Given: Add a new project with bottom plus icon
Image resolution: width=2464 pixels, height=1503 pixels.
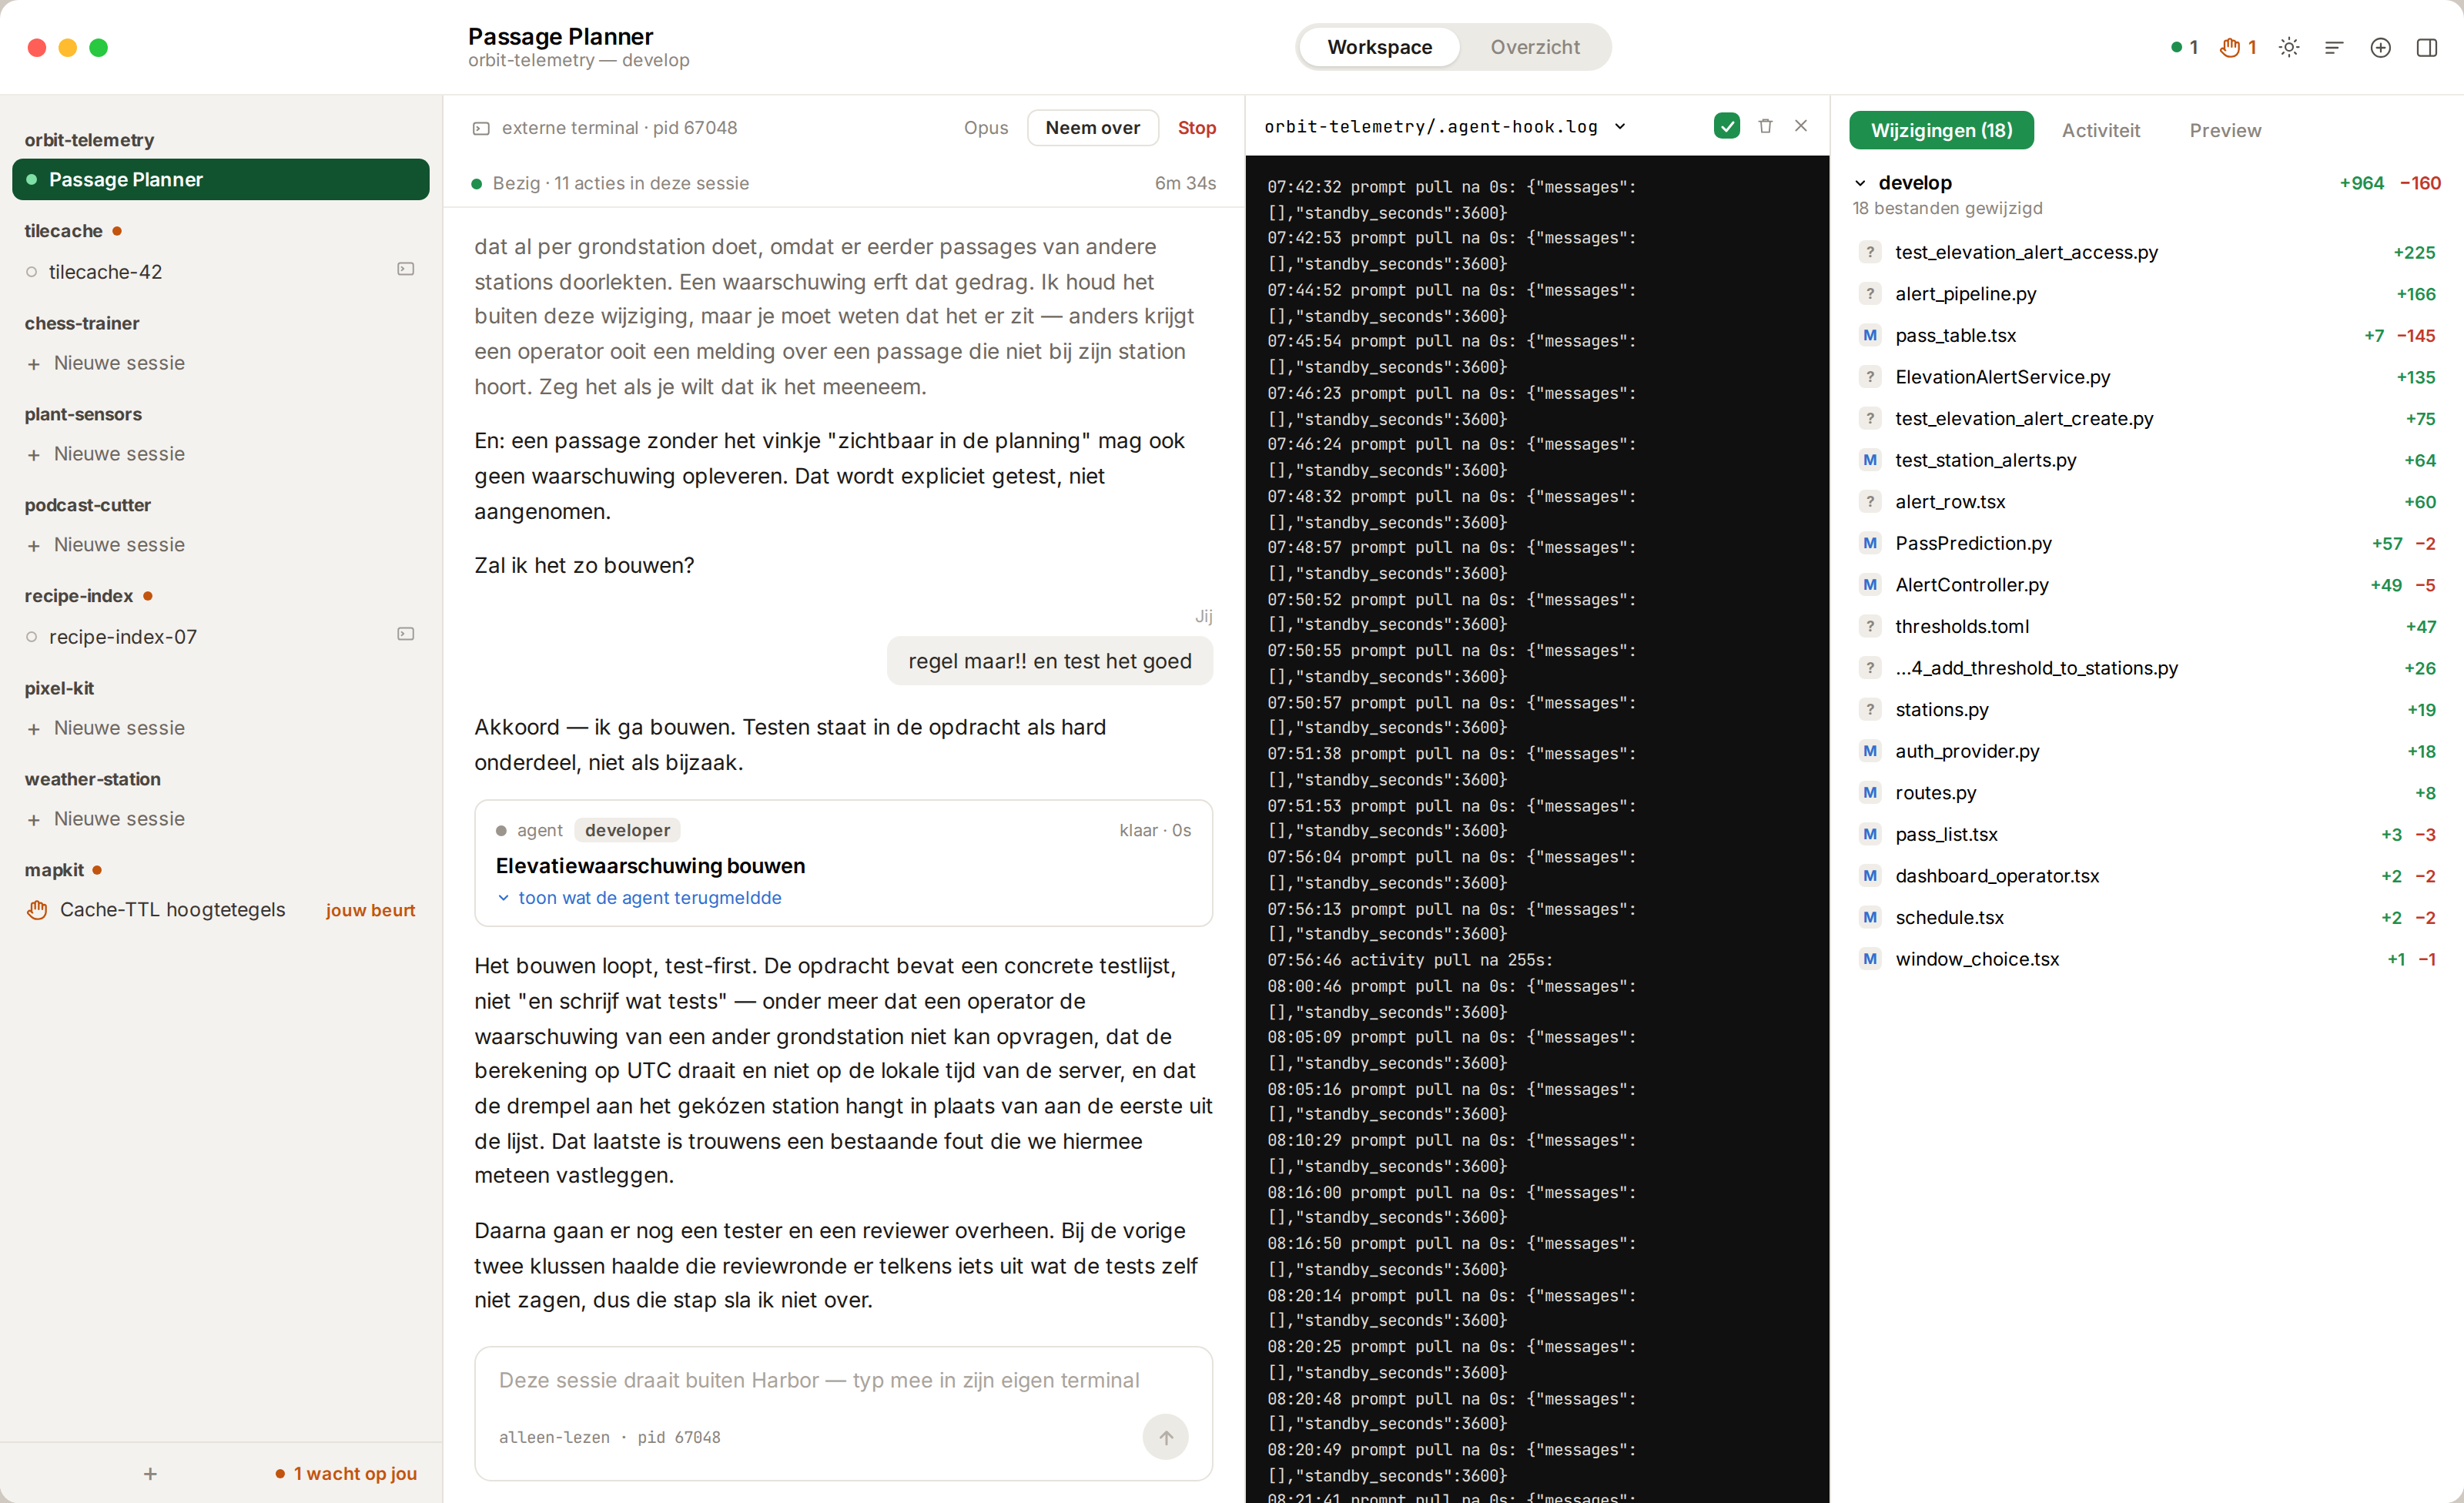Looking at the screenshot, I should [x=150, y=1473].
